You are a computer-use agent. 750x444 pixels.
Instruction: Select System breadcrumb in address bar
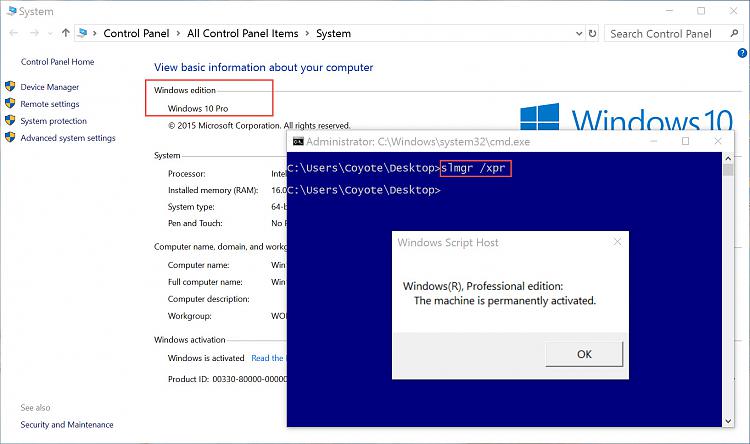(x=333, y=33)
